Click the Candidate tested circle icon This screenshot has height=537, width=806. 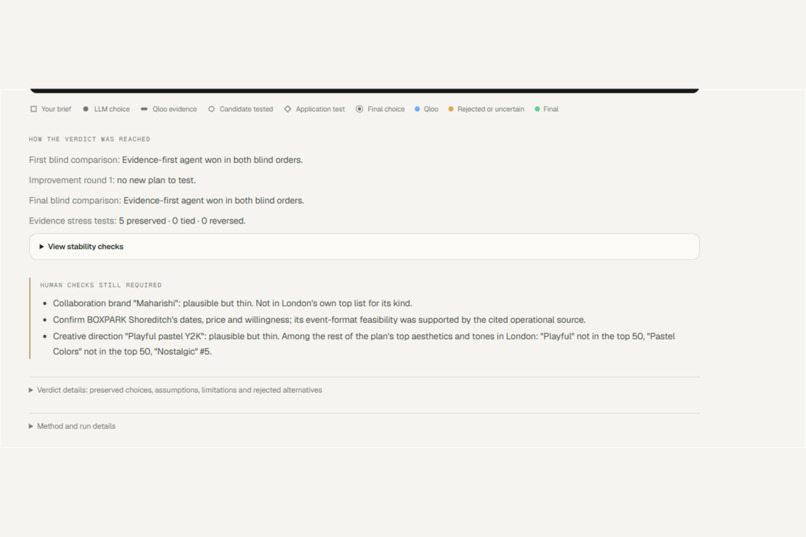pyautogui.click(x=211, y=109)
